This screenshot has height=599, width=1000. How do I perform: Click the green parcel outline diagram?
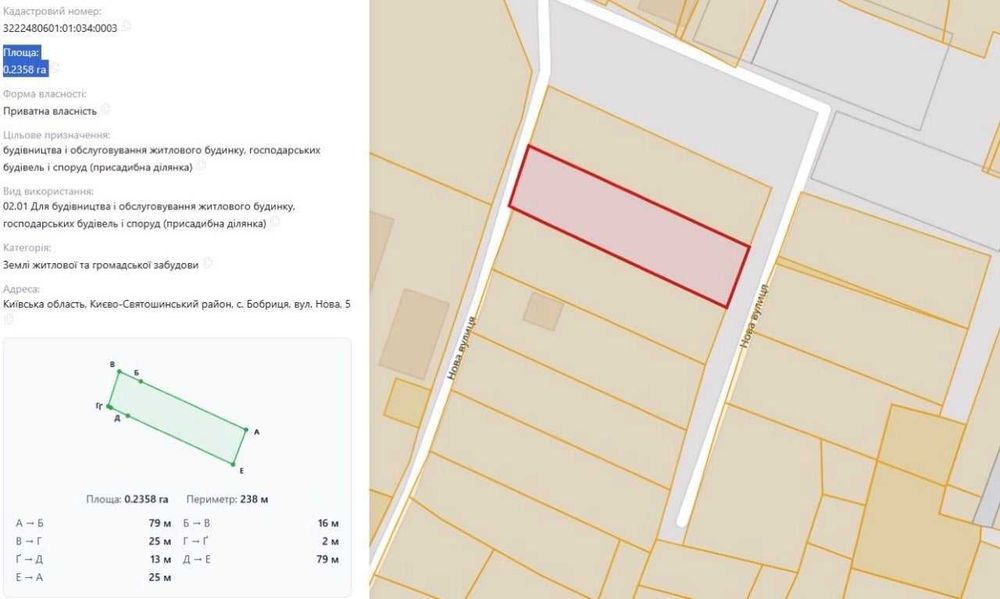[177, 417]
